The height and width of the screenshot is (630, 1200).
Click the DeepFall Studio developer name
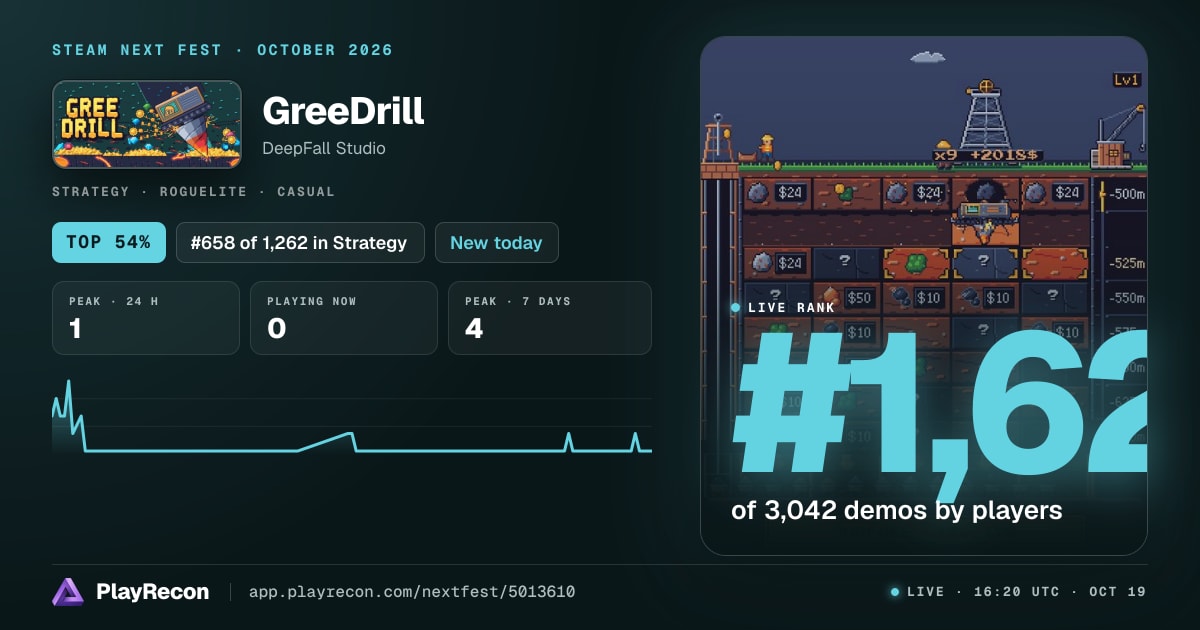tap(323, 149)
